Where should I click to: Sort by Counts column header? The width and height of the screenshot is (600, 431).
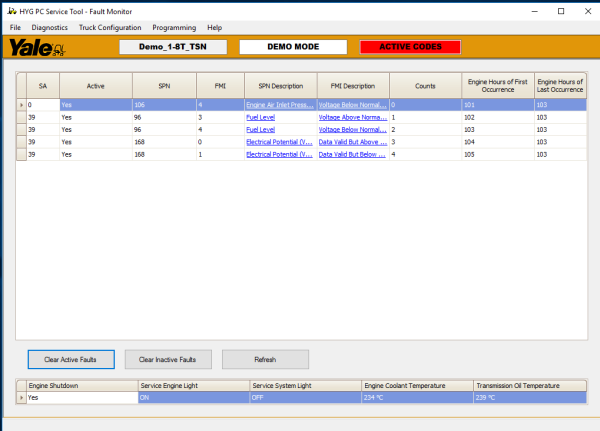click(x=426, y=86)
